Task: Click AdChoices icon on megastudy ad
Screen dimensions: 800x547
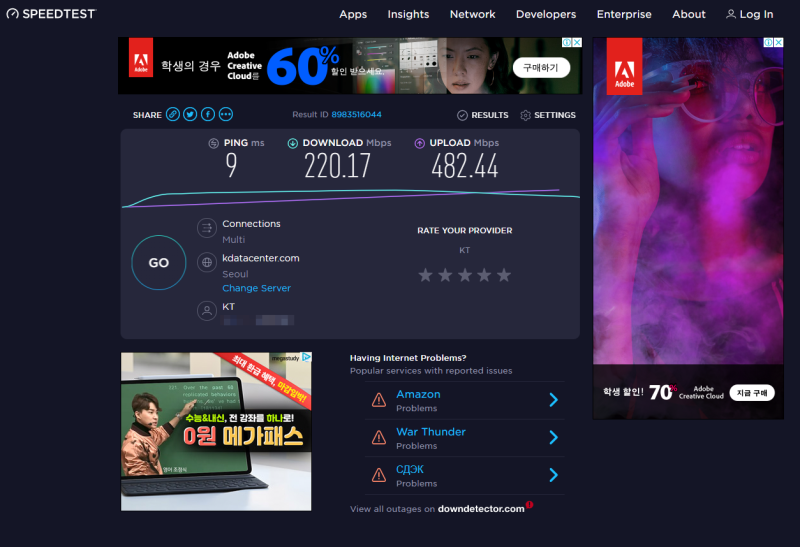Action: pyautogui.click(x=306, y=357)
